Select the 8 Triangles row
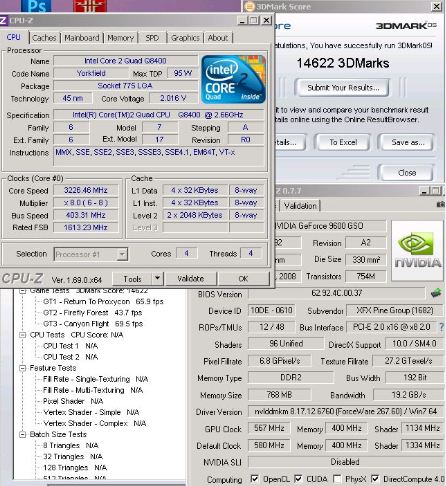446x486 pixels. pos(70,445)
